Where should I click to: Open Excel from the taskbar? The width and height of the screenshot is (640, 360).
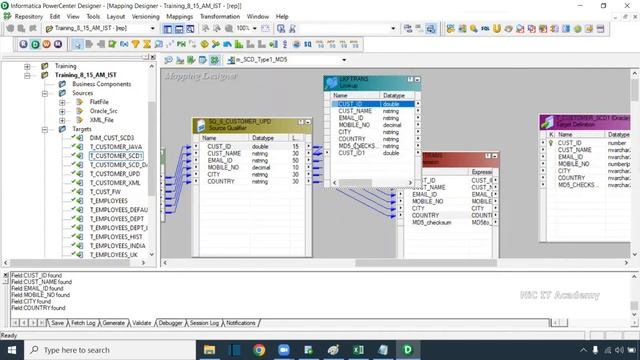pos(358,350)
